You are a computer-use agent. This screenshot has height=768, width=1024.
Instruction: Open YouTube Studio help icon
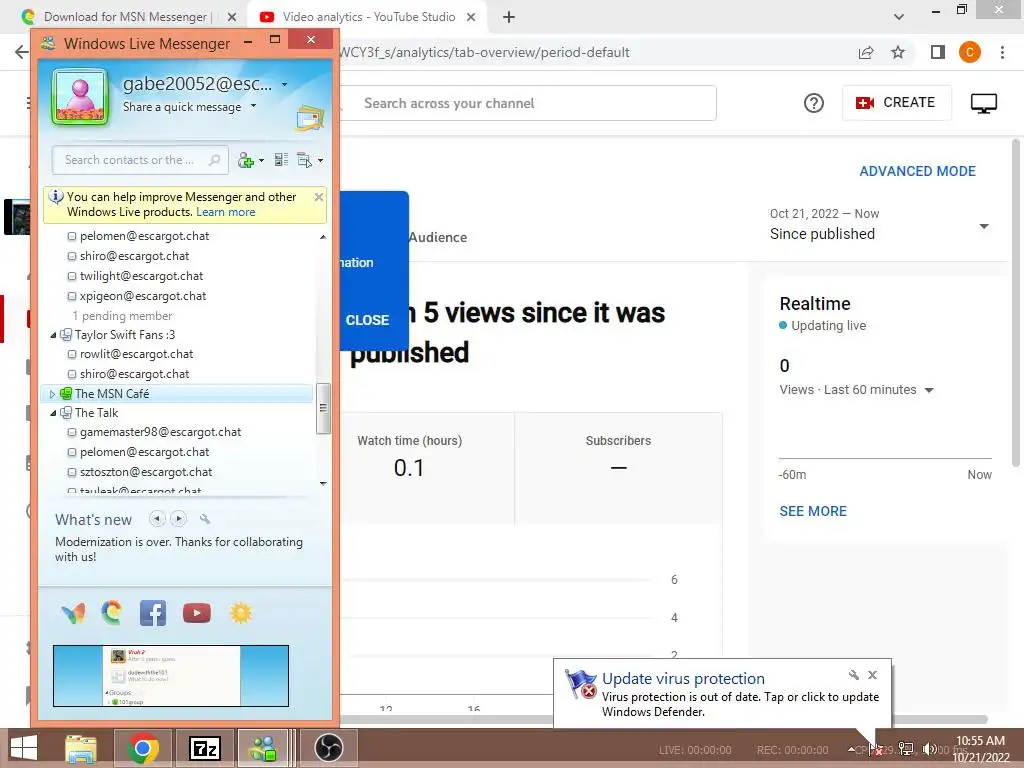[814, 103]
